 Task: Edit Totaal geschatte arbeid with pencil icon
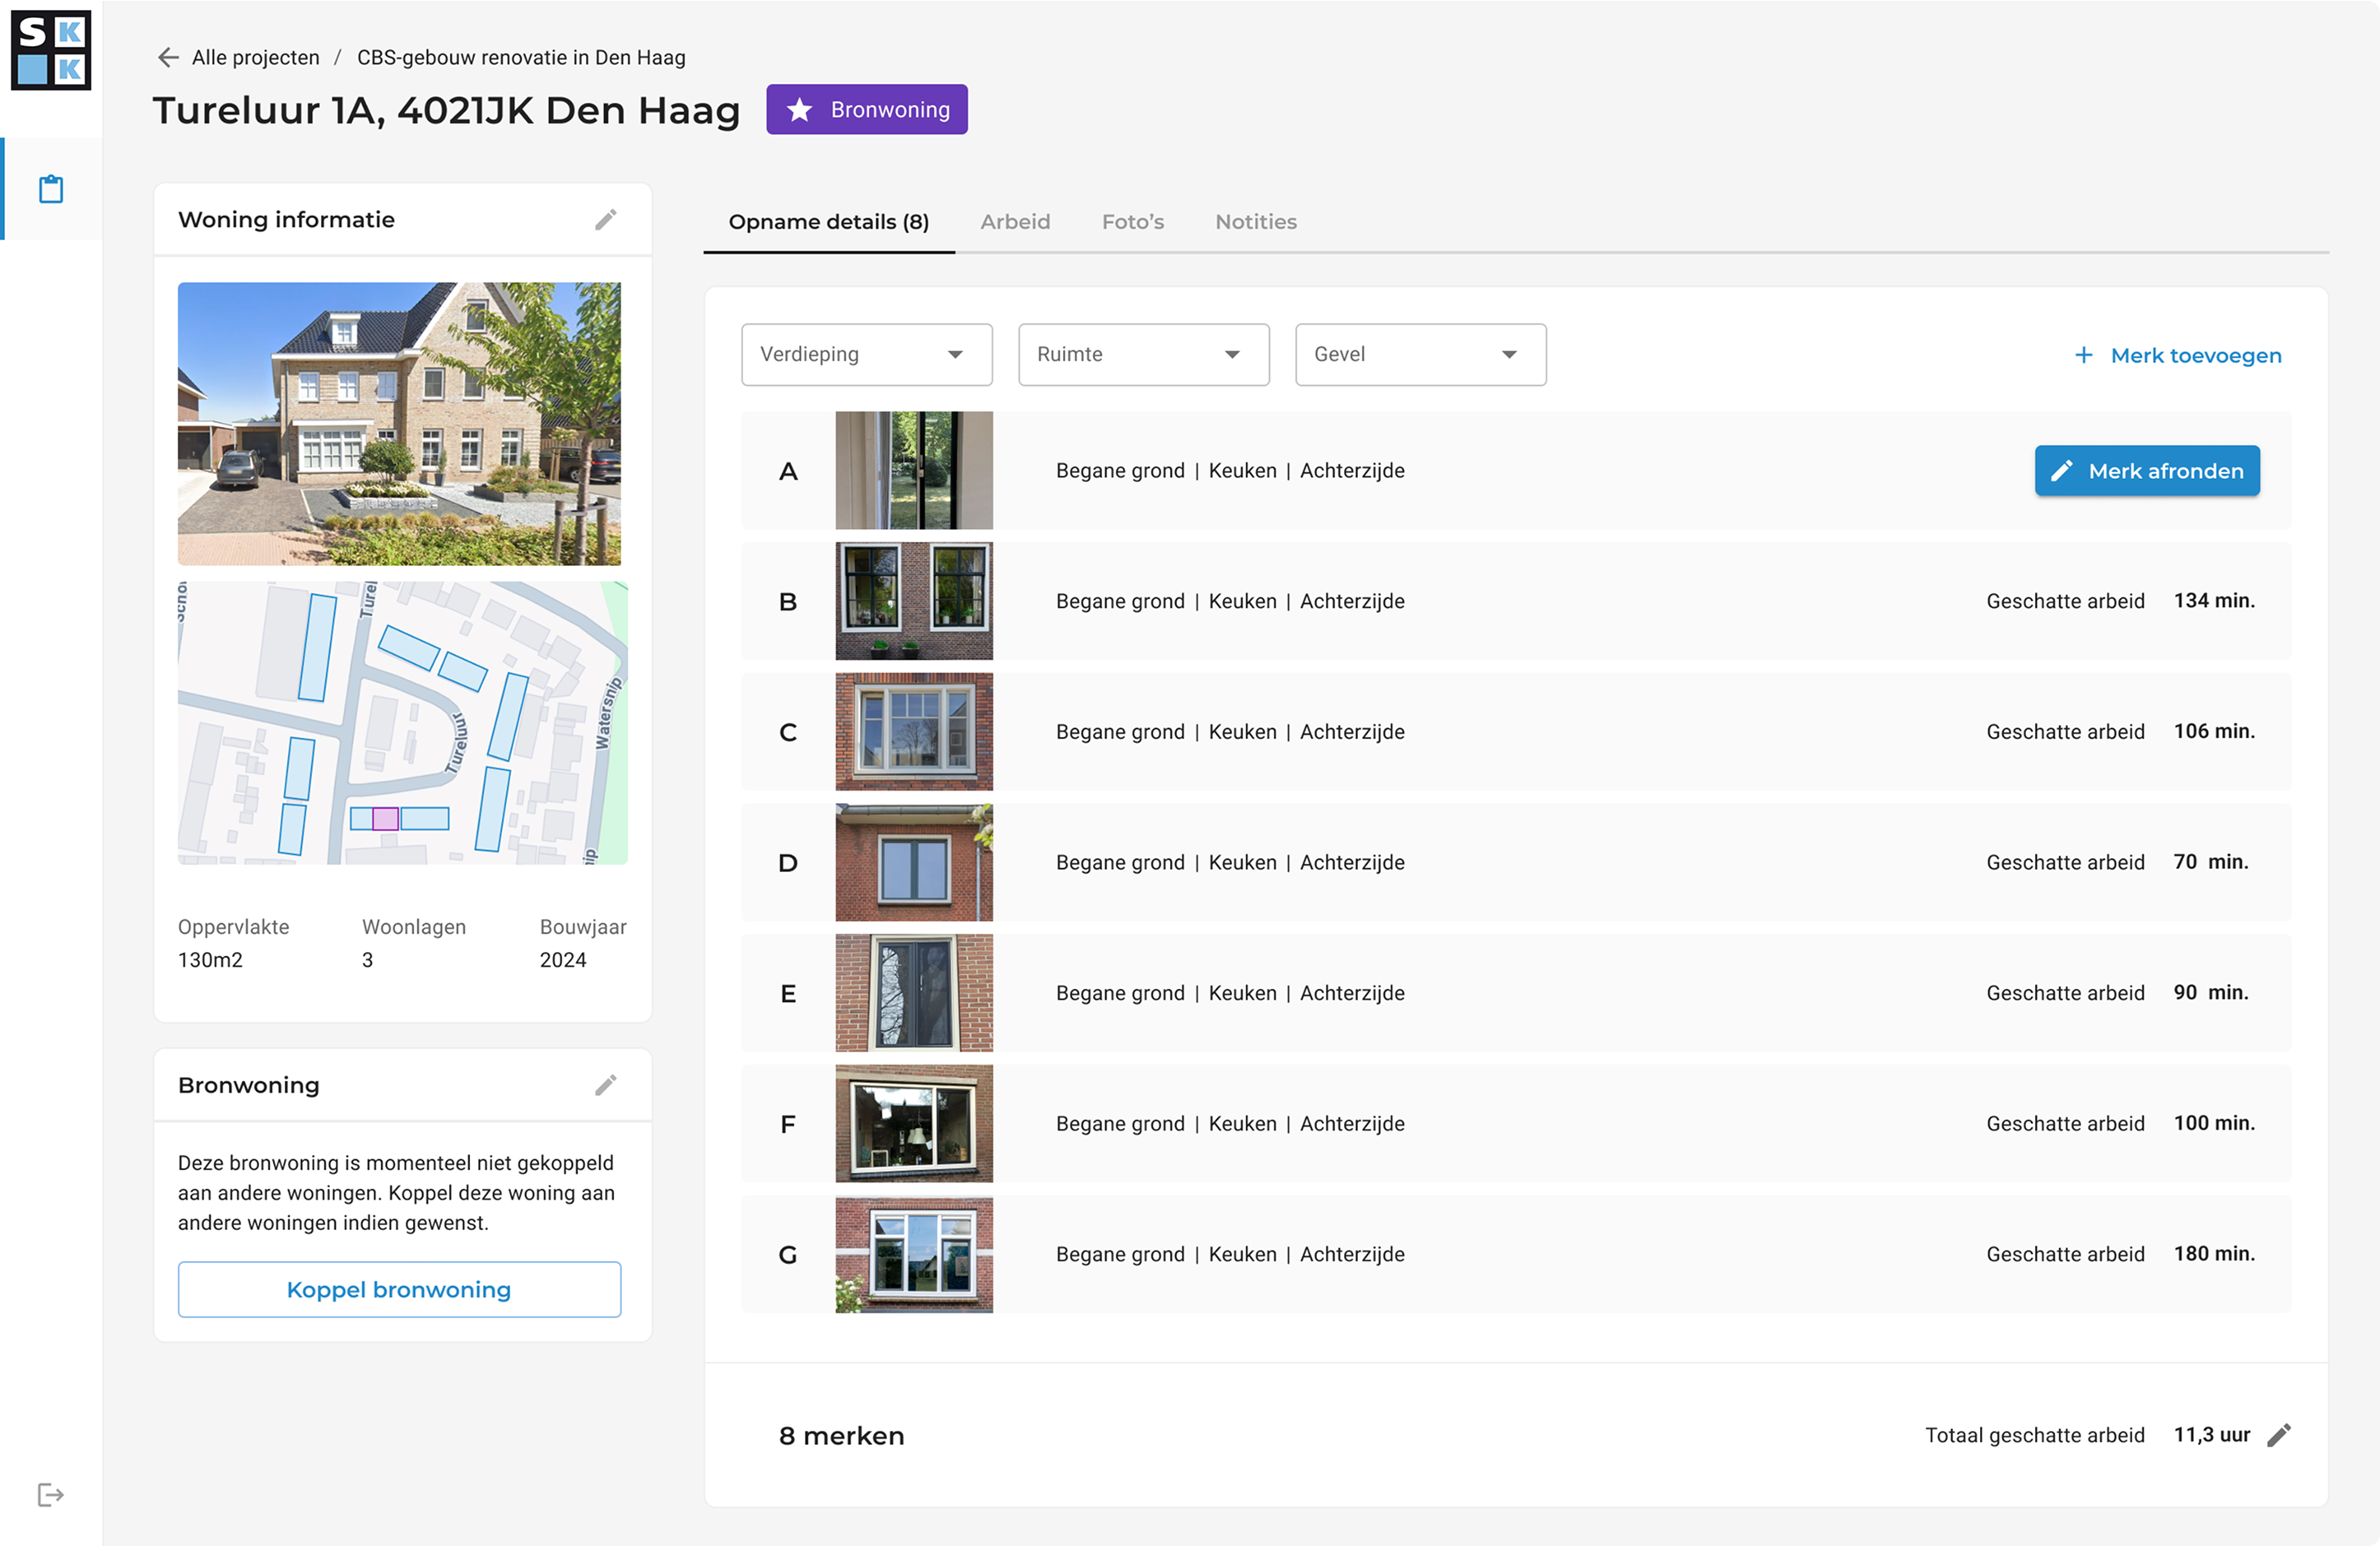click(2279, 1435)
